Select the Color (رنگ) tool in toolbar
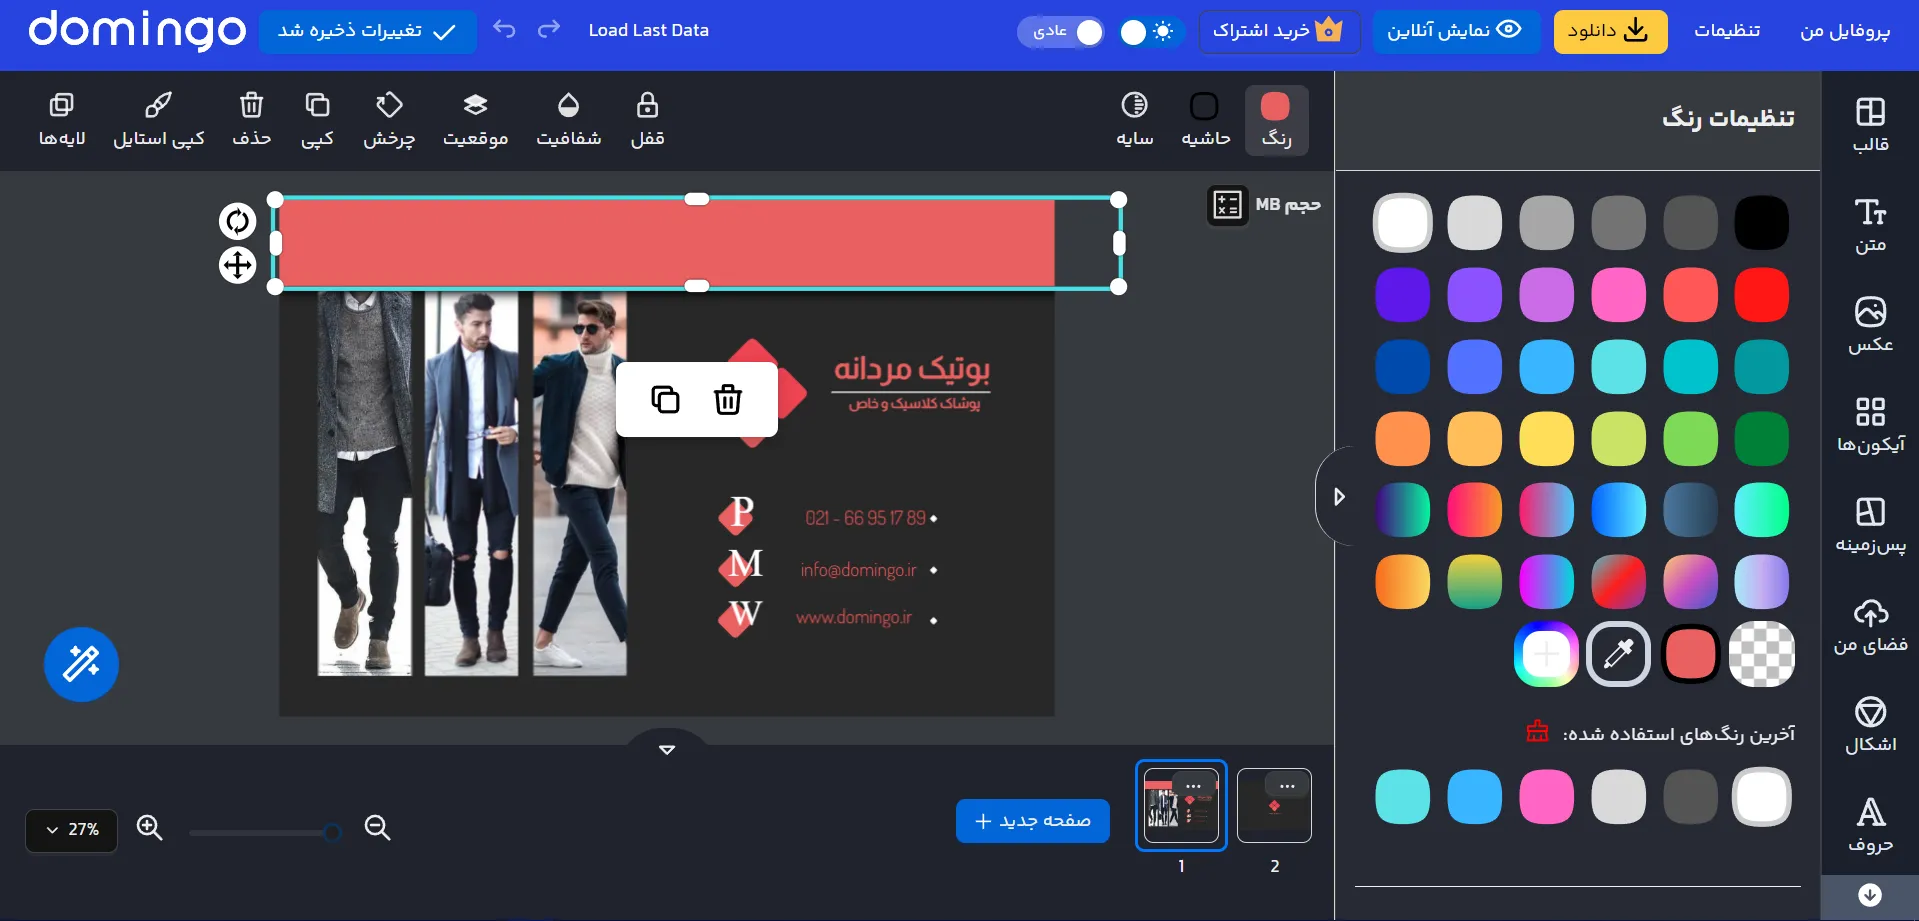Image resolution: width=1919 pixels, height=921 pixels. [x=1276, y=120]
